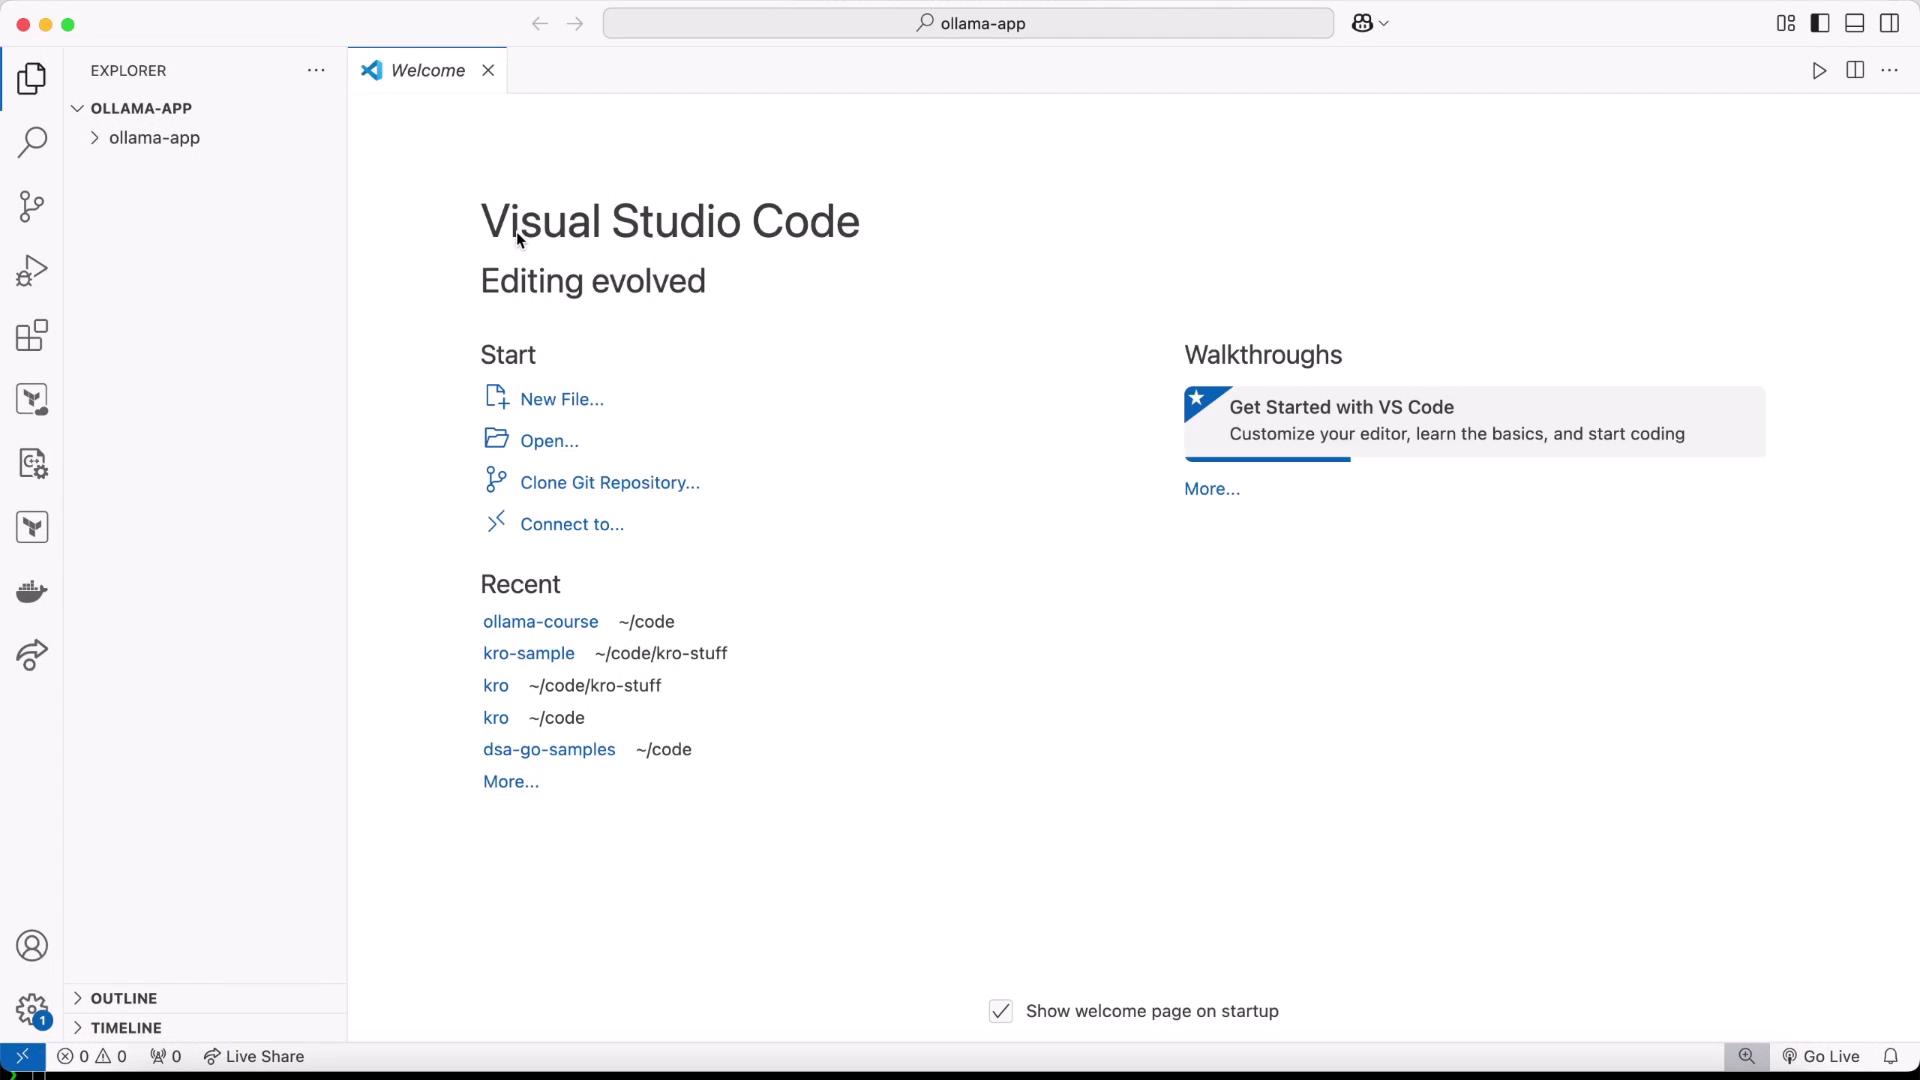This screenshot has height=1080, width=1920.
Task: Click the ports forwarded status item
Action: coord(166,1056)
